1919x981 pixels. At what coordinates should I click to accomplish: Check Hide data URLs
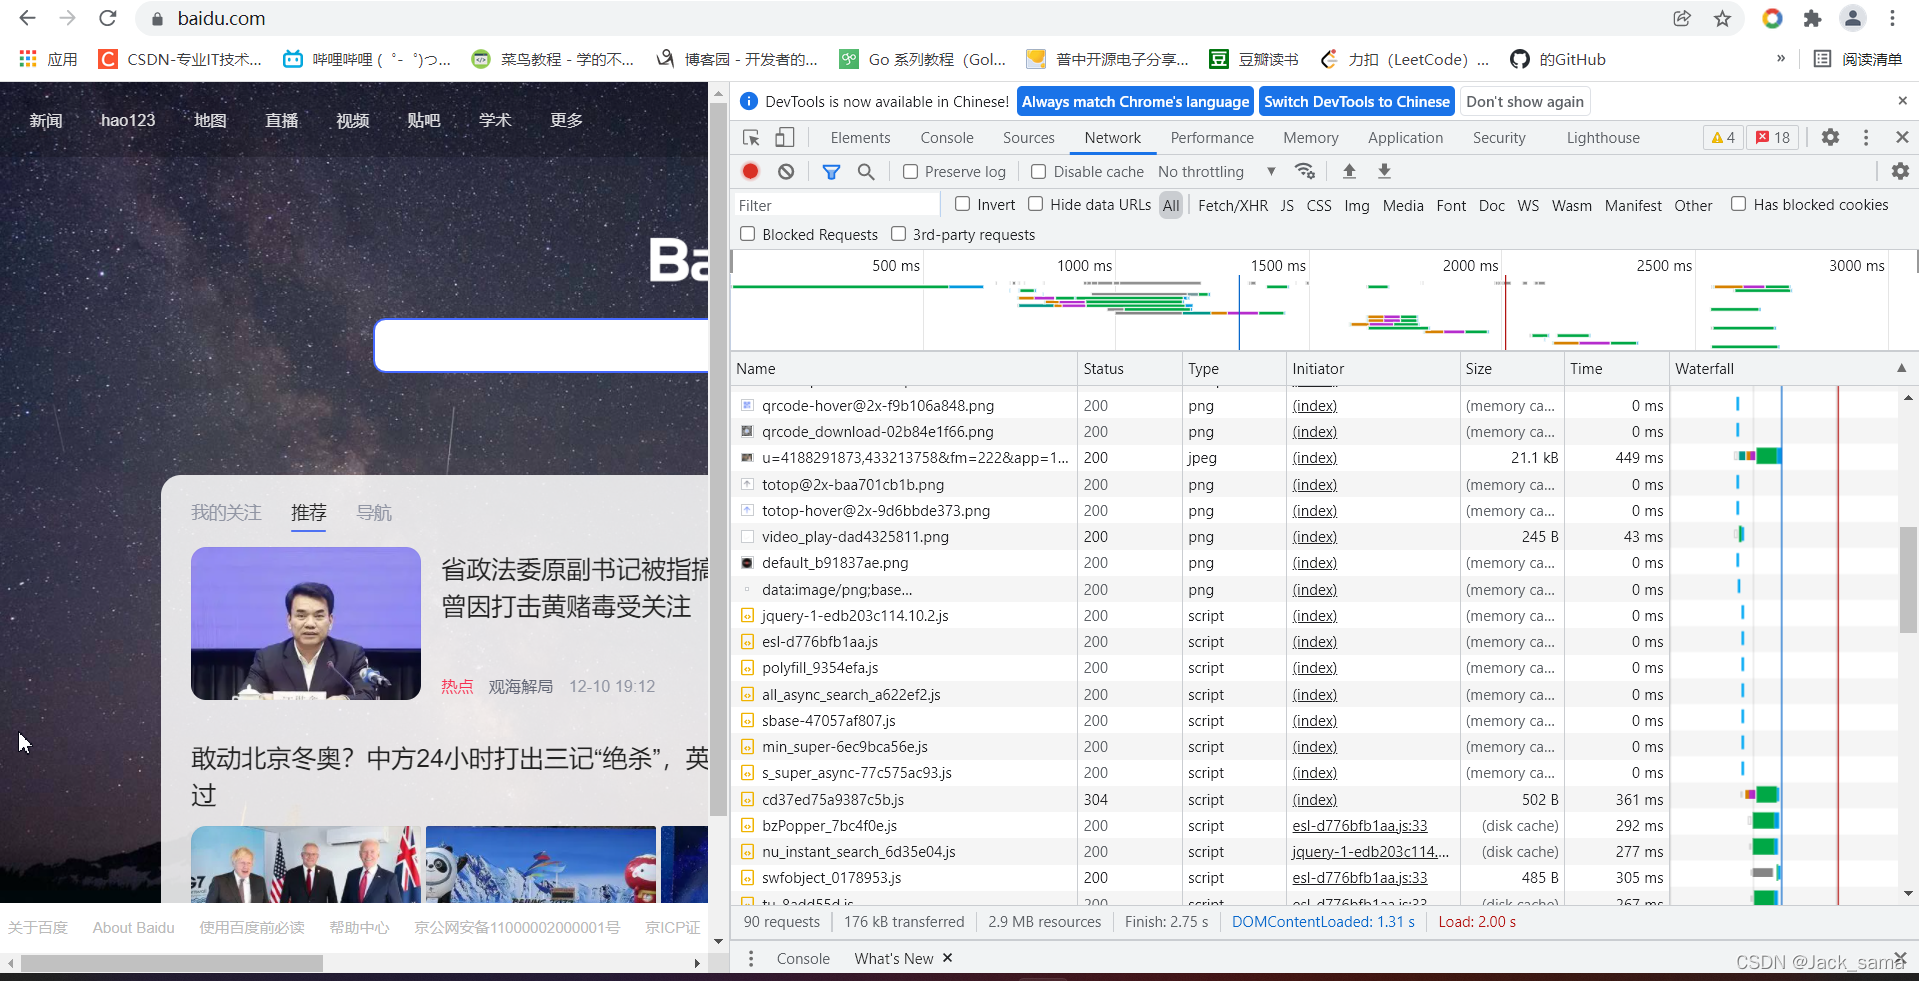[x=1036, y=204]
